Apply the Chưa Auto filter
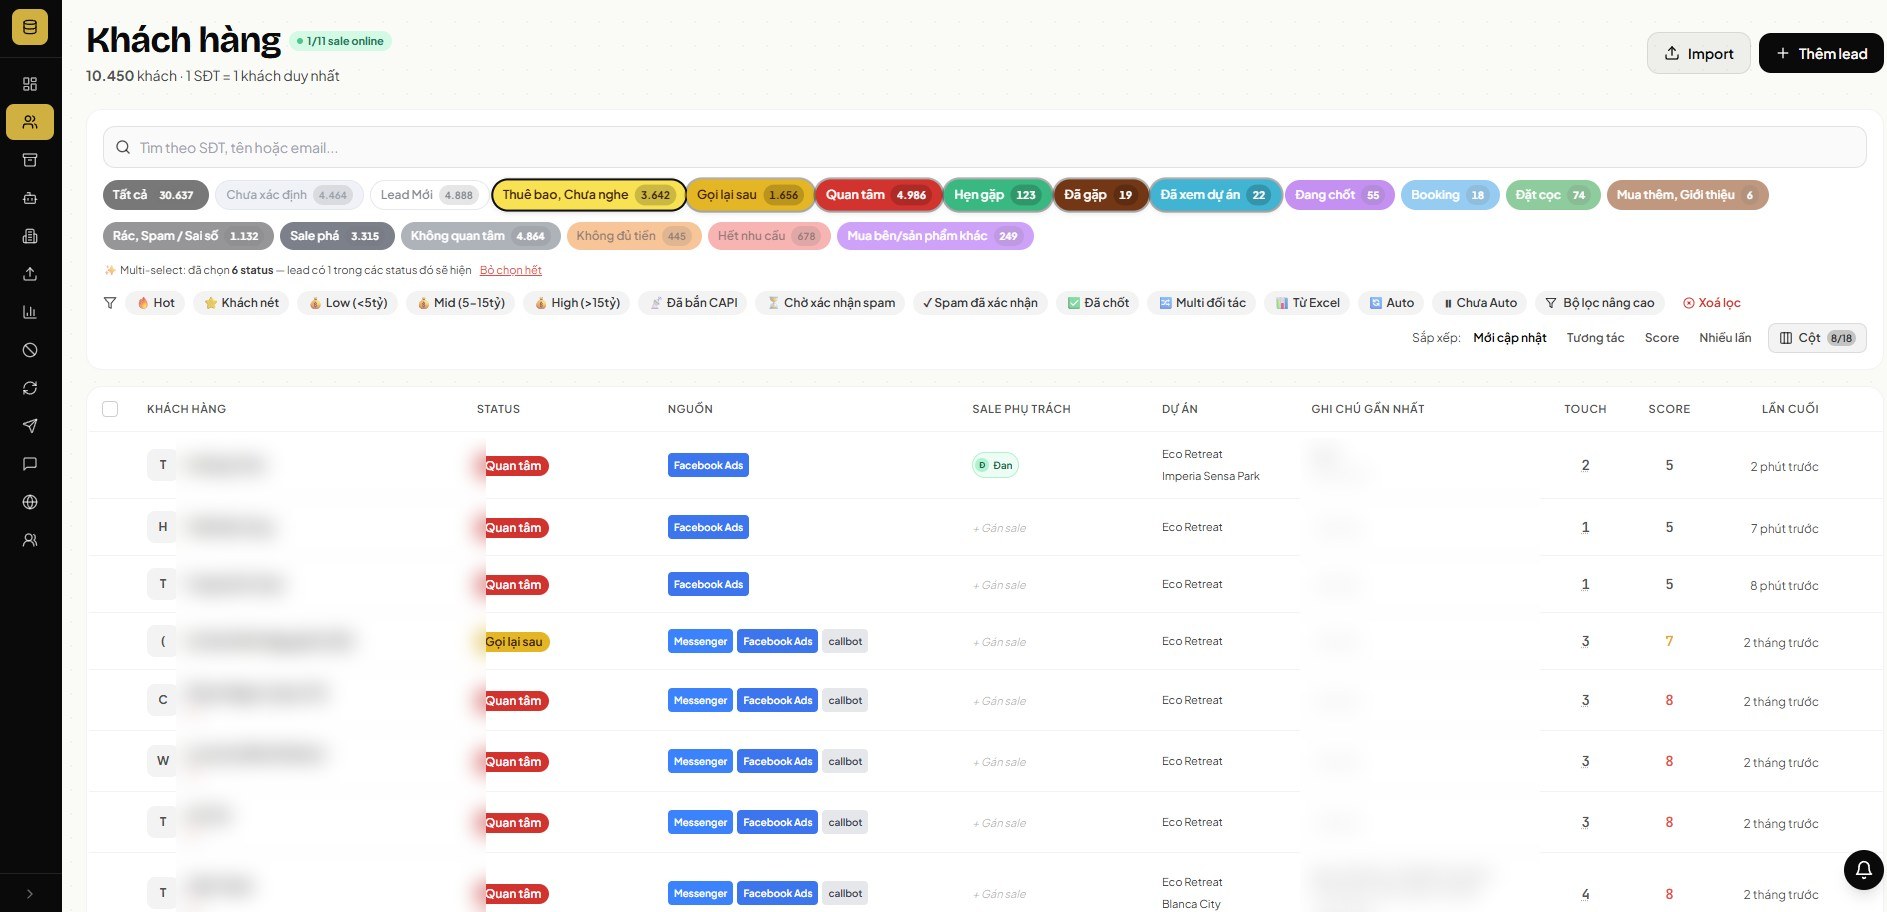This screenshot has height=912, width=1887. click(1479, 303)
